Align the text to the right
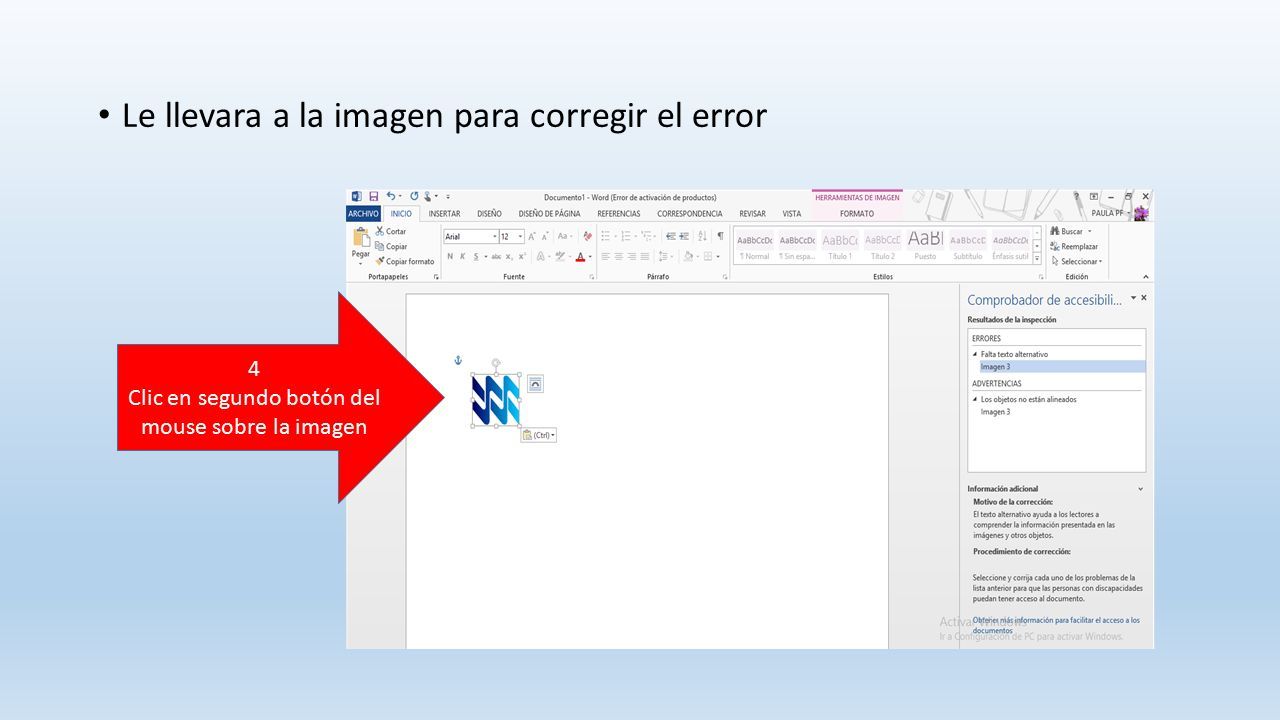1280x720 pixels. (634, 257)
